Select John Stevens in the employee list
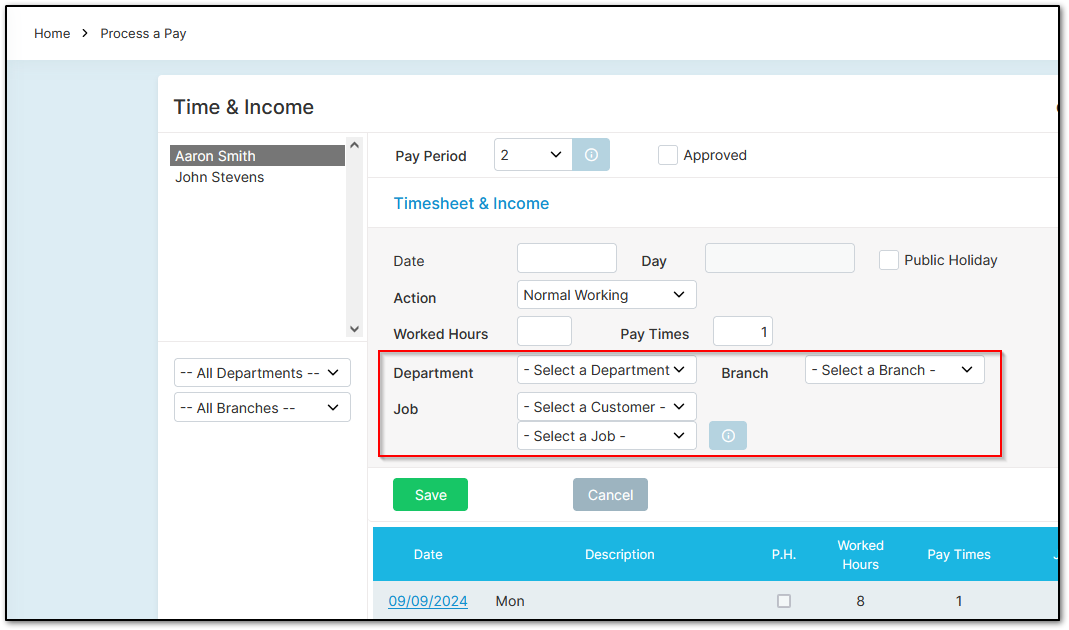The width and height of the screenshot is (1069, 630). pyautogui.click(x=220, y=177)
